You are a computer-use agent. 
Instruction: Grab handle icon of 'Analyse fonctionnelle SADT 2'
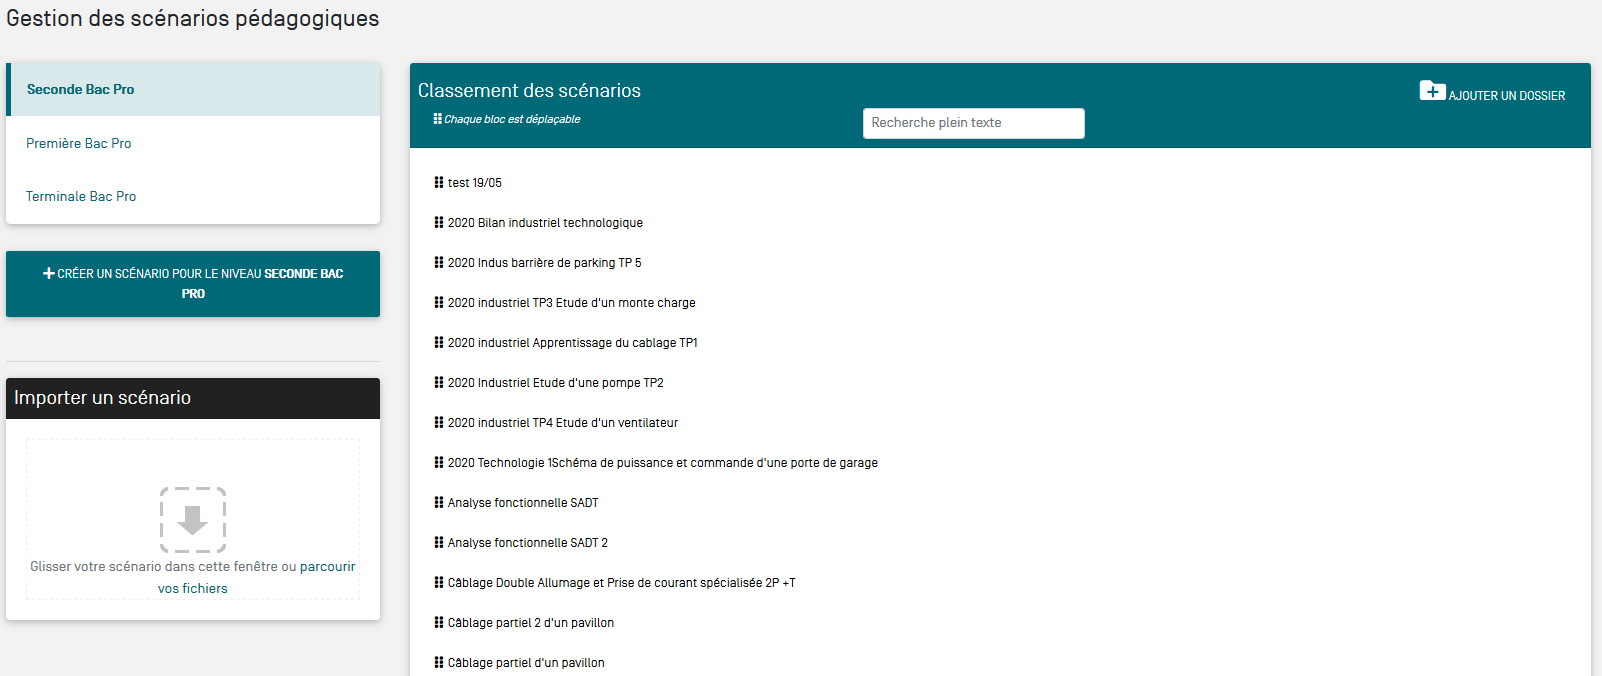[439, 543]
